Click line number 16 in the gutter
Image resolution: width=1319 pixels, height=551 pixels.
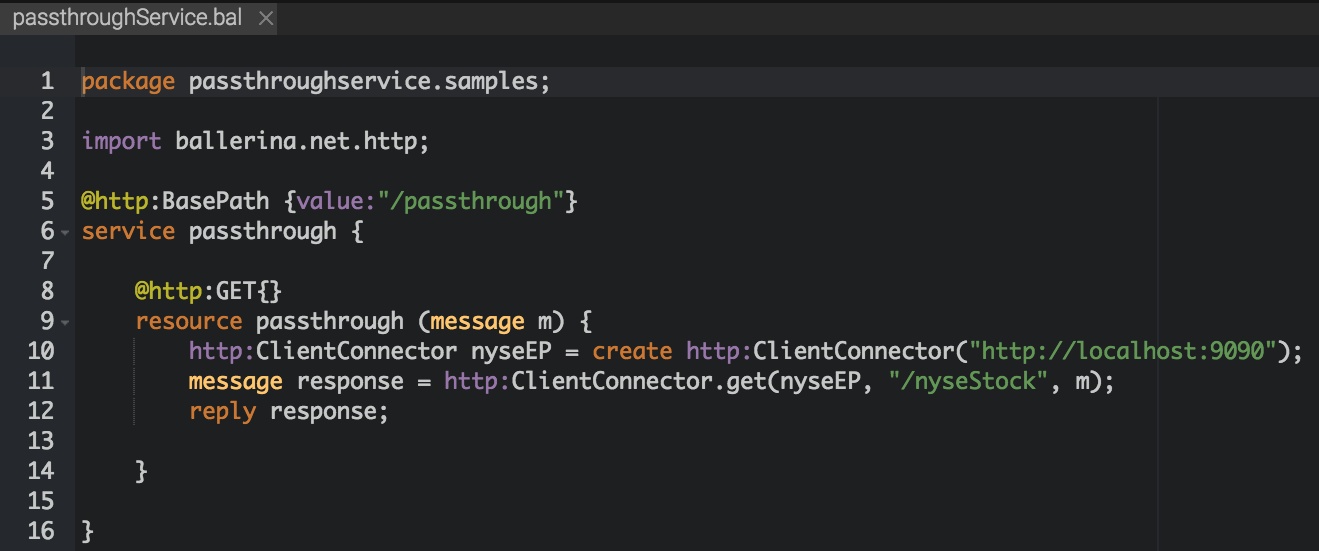point(41,531)
